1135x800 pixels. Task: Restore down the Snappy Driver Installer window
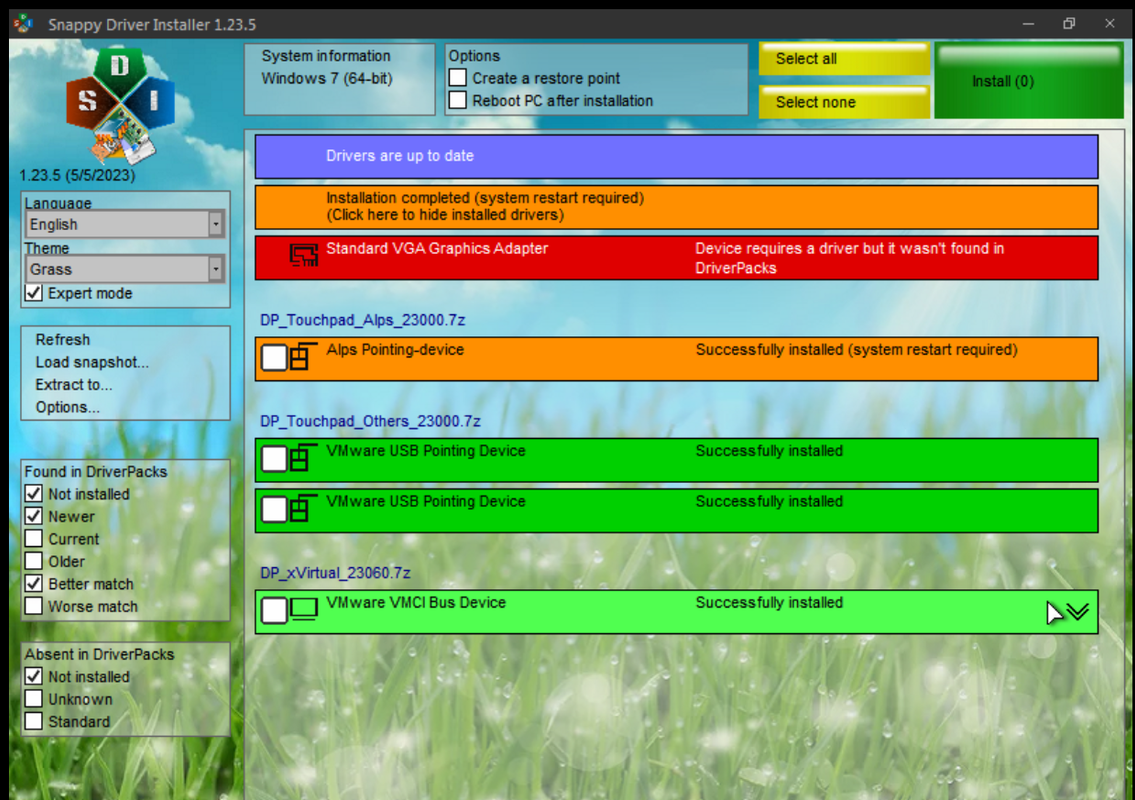(1069, 24)
